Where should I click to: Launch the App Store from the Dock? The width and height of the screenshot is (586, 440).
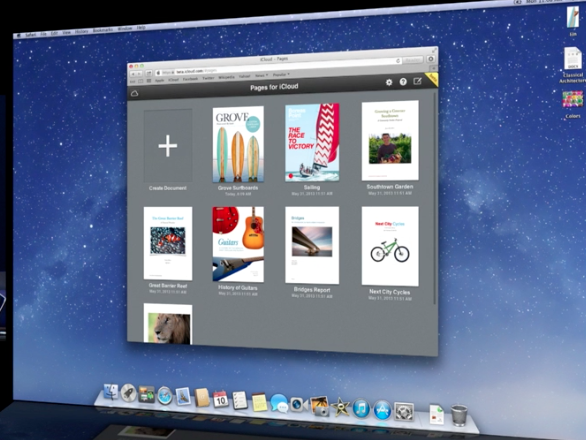382,410
